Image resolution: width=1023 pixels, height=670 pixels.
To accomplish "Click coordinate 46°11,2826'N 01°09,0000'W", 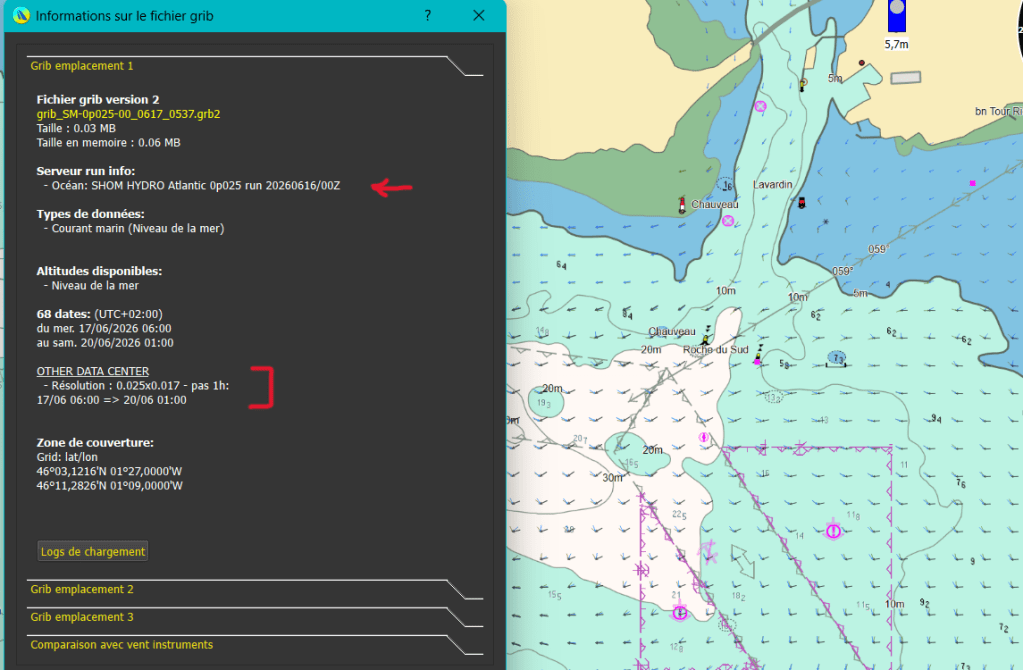I will coord(110,485).
